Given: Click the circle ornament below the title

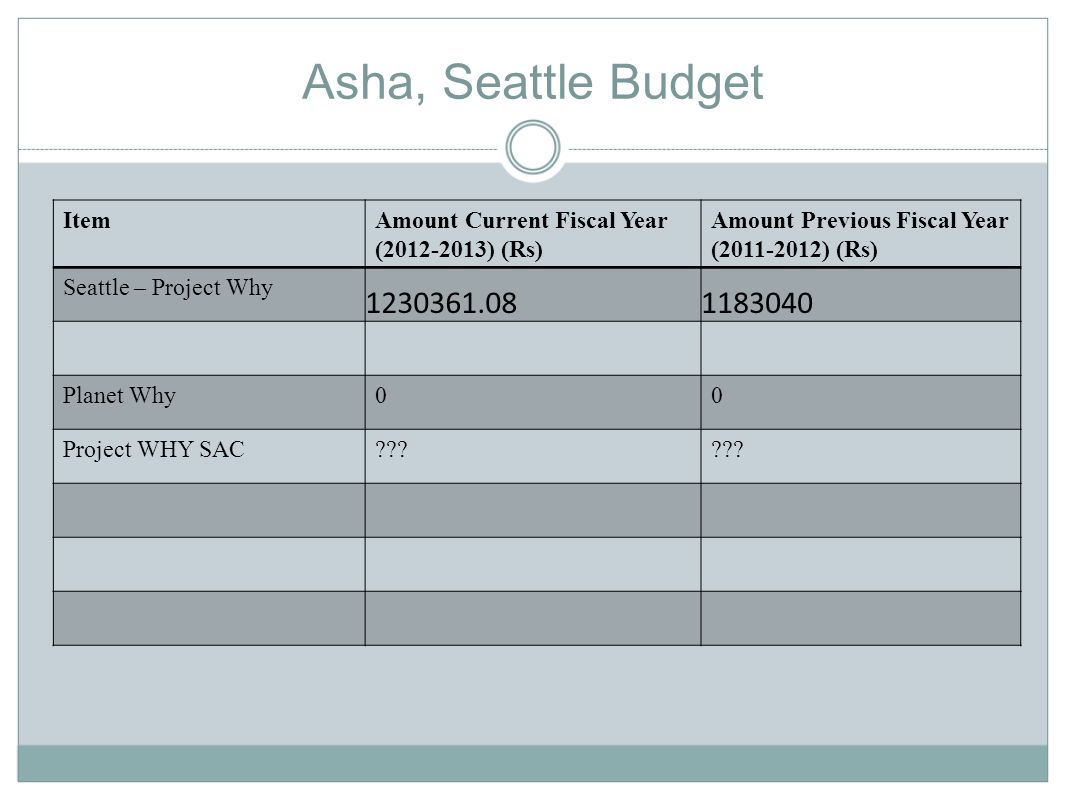Looking at the screenshot, I should point(533,147).
